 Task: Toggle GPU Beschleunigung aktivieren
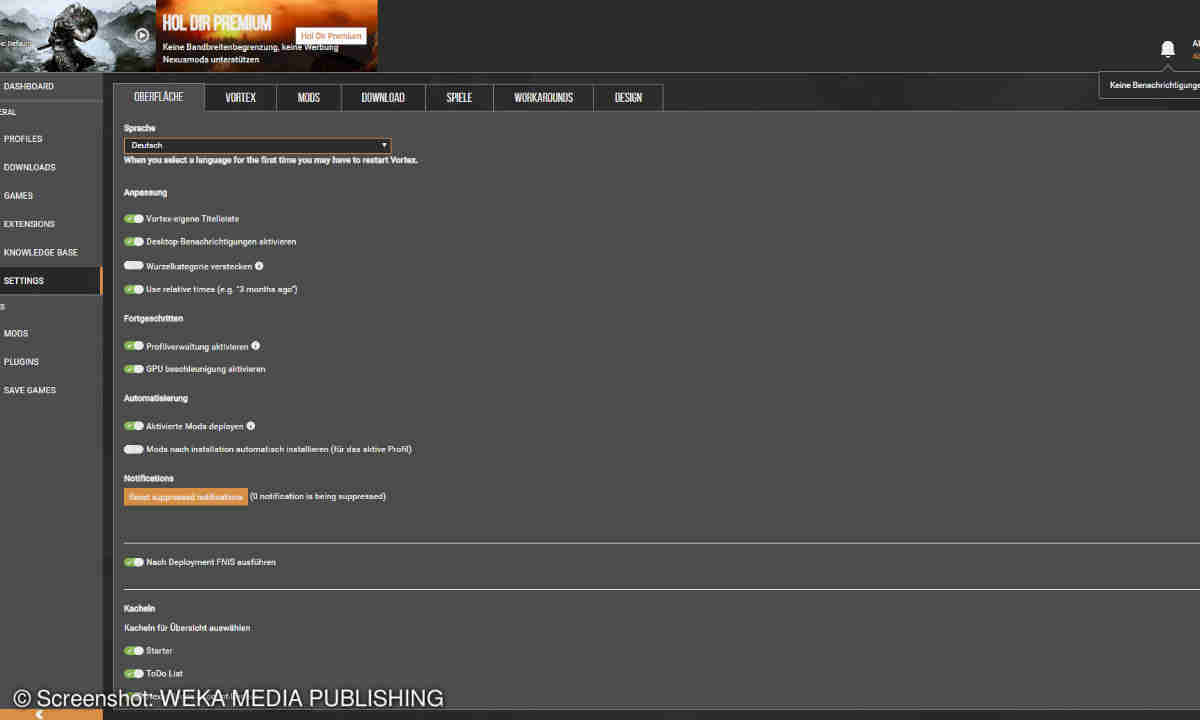point(134,369)
